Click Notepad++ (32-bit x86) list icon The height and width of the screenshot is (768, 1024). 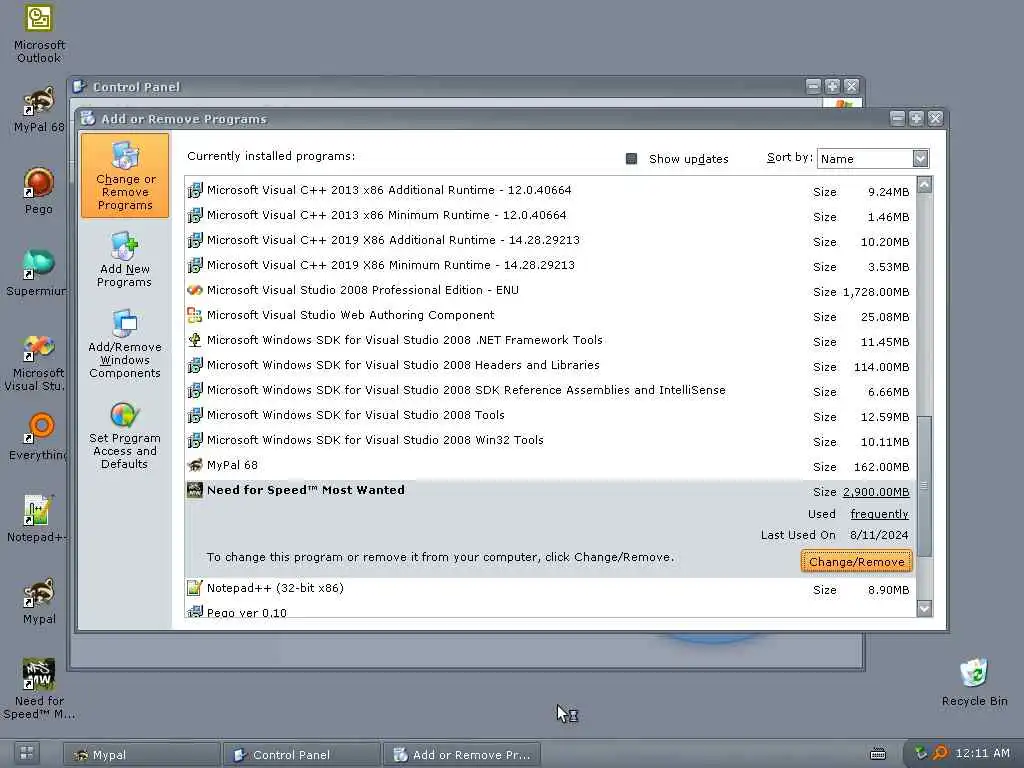pos(195,588)
